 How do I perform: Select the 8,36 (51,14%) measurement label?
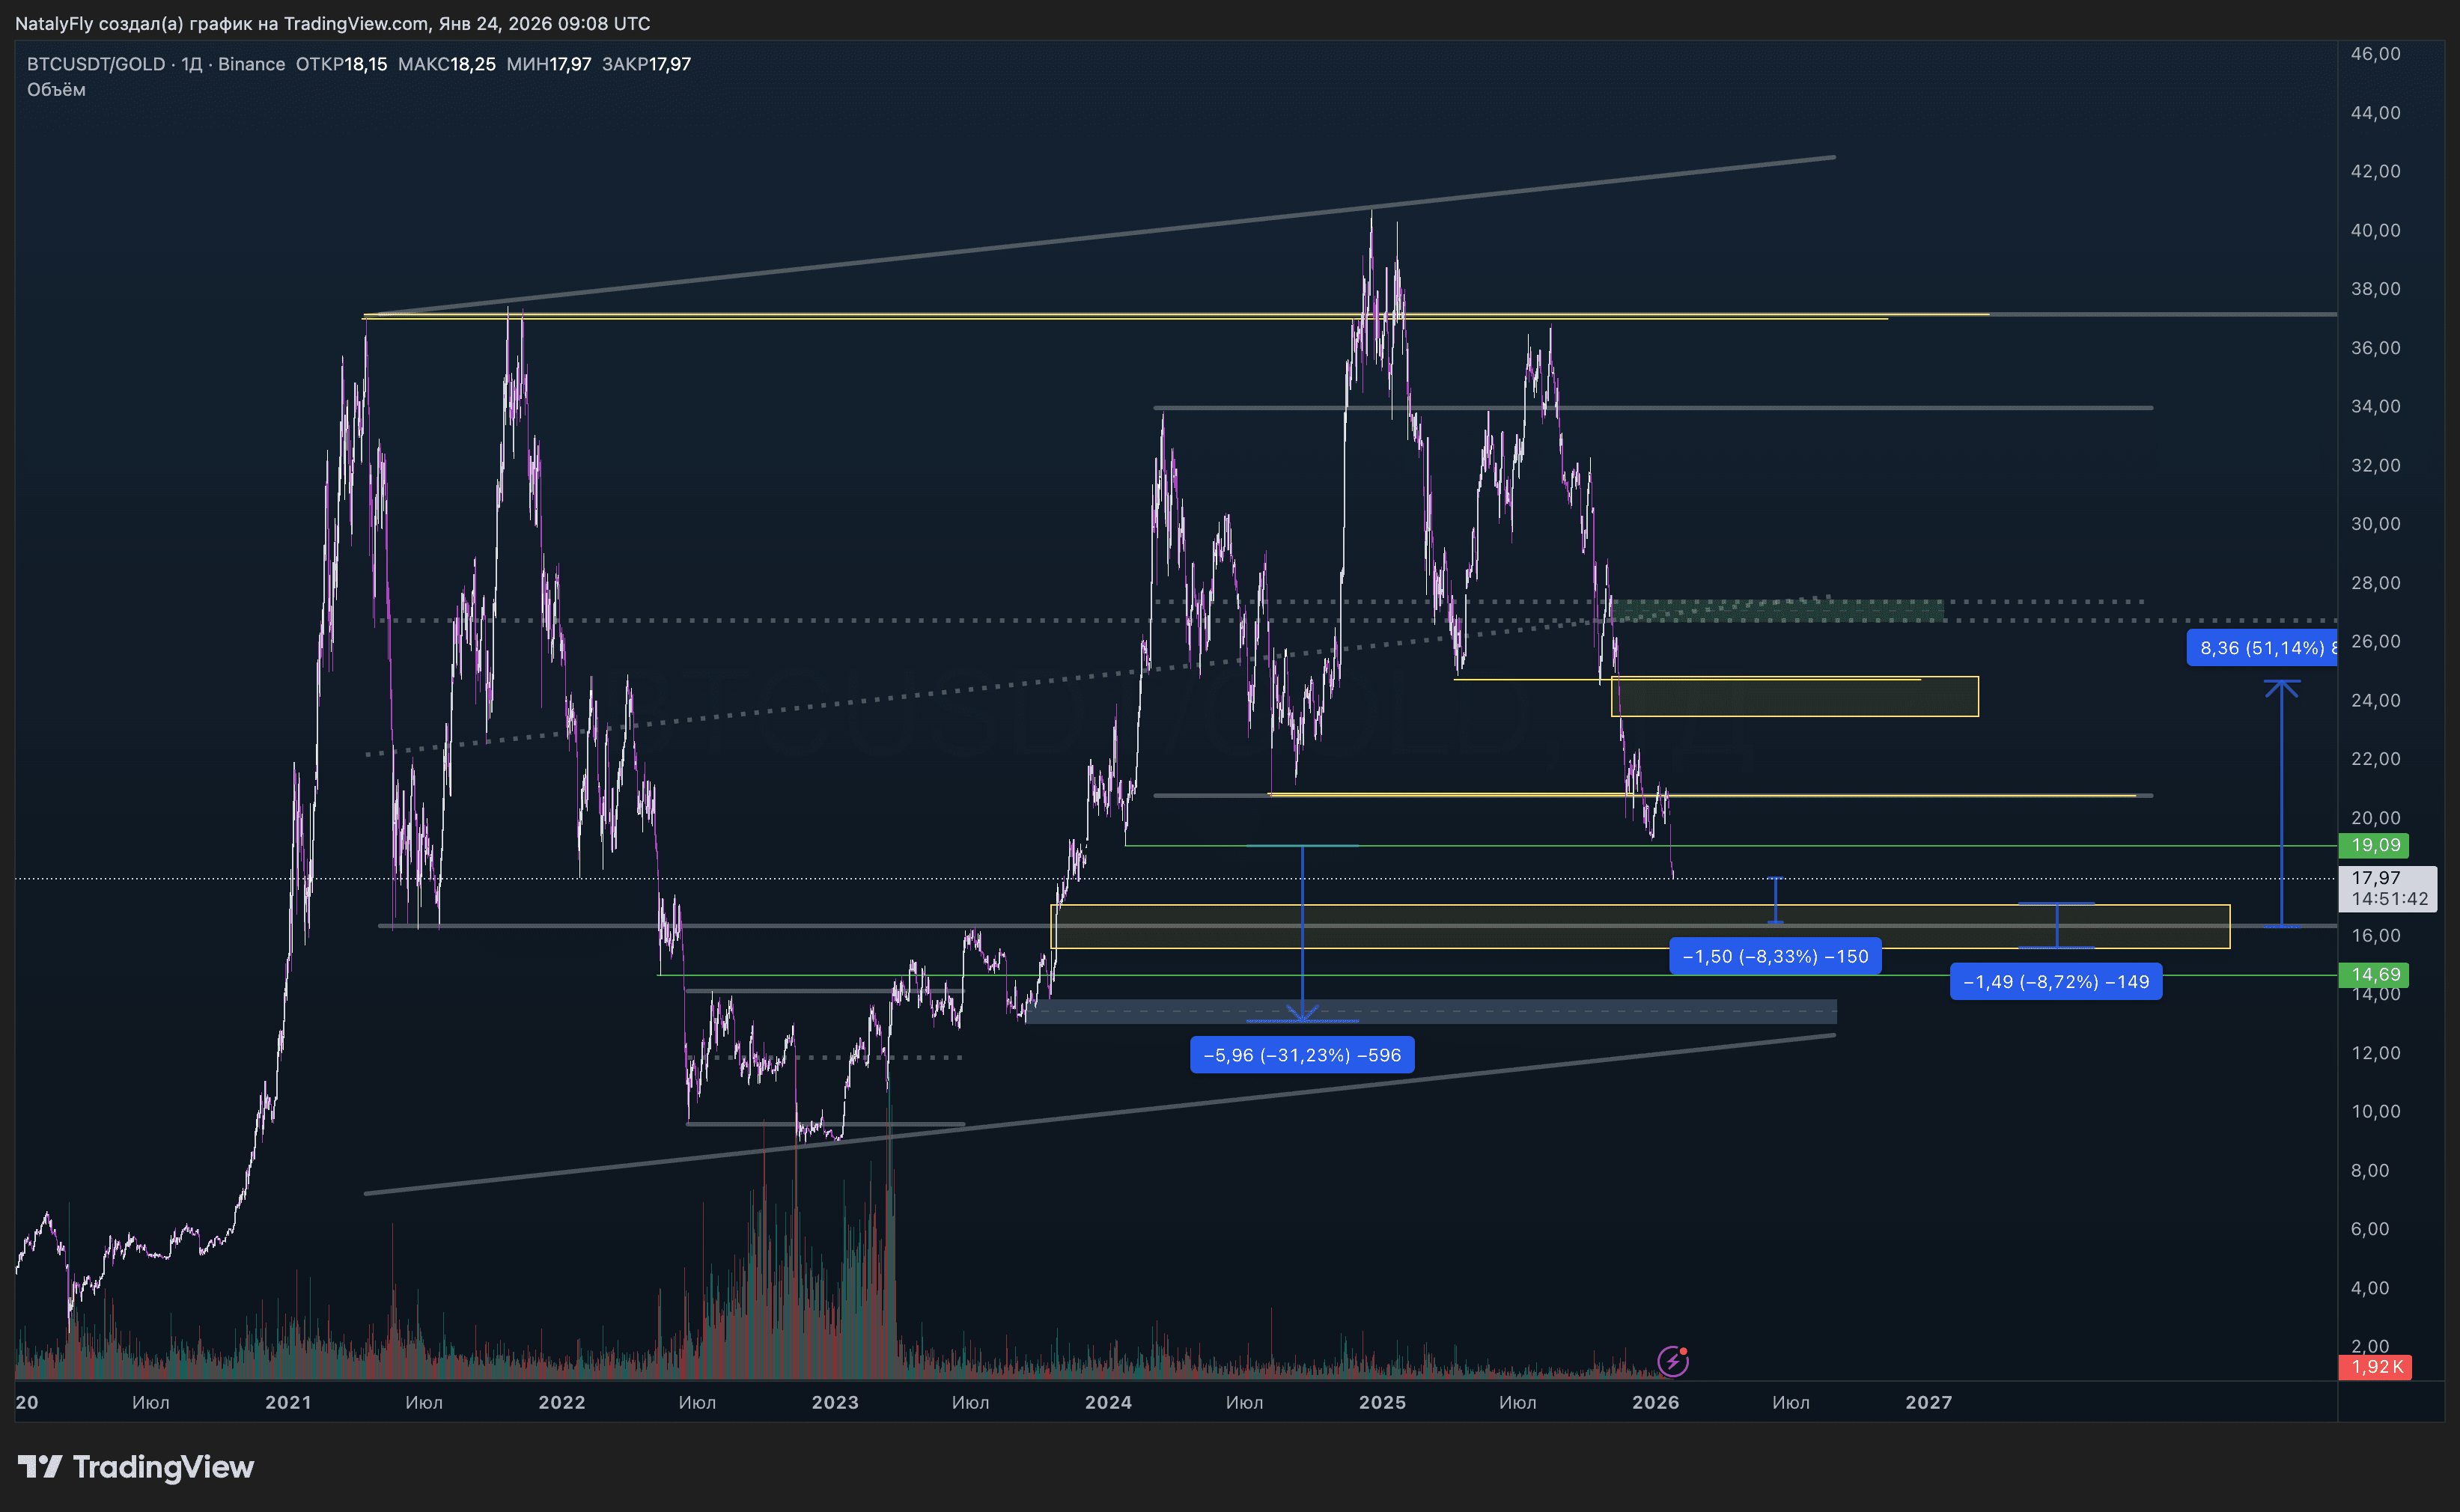[x=2262, y=648]
